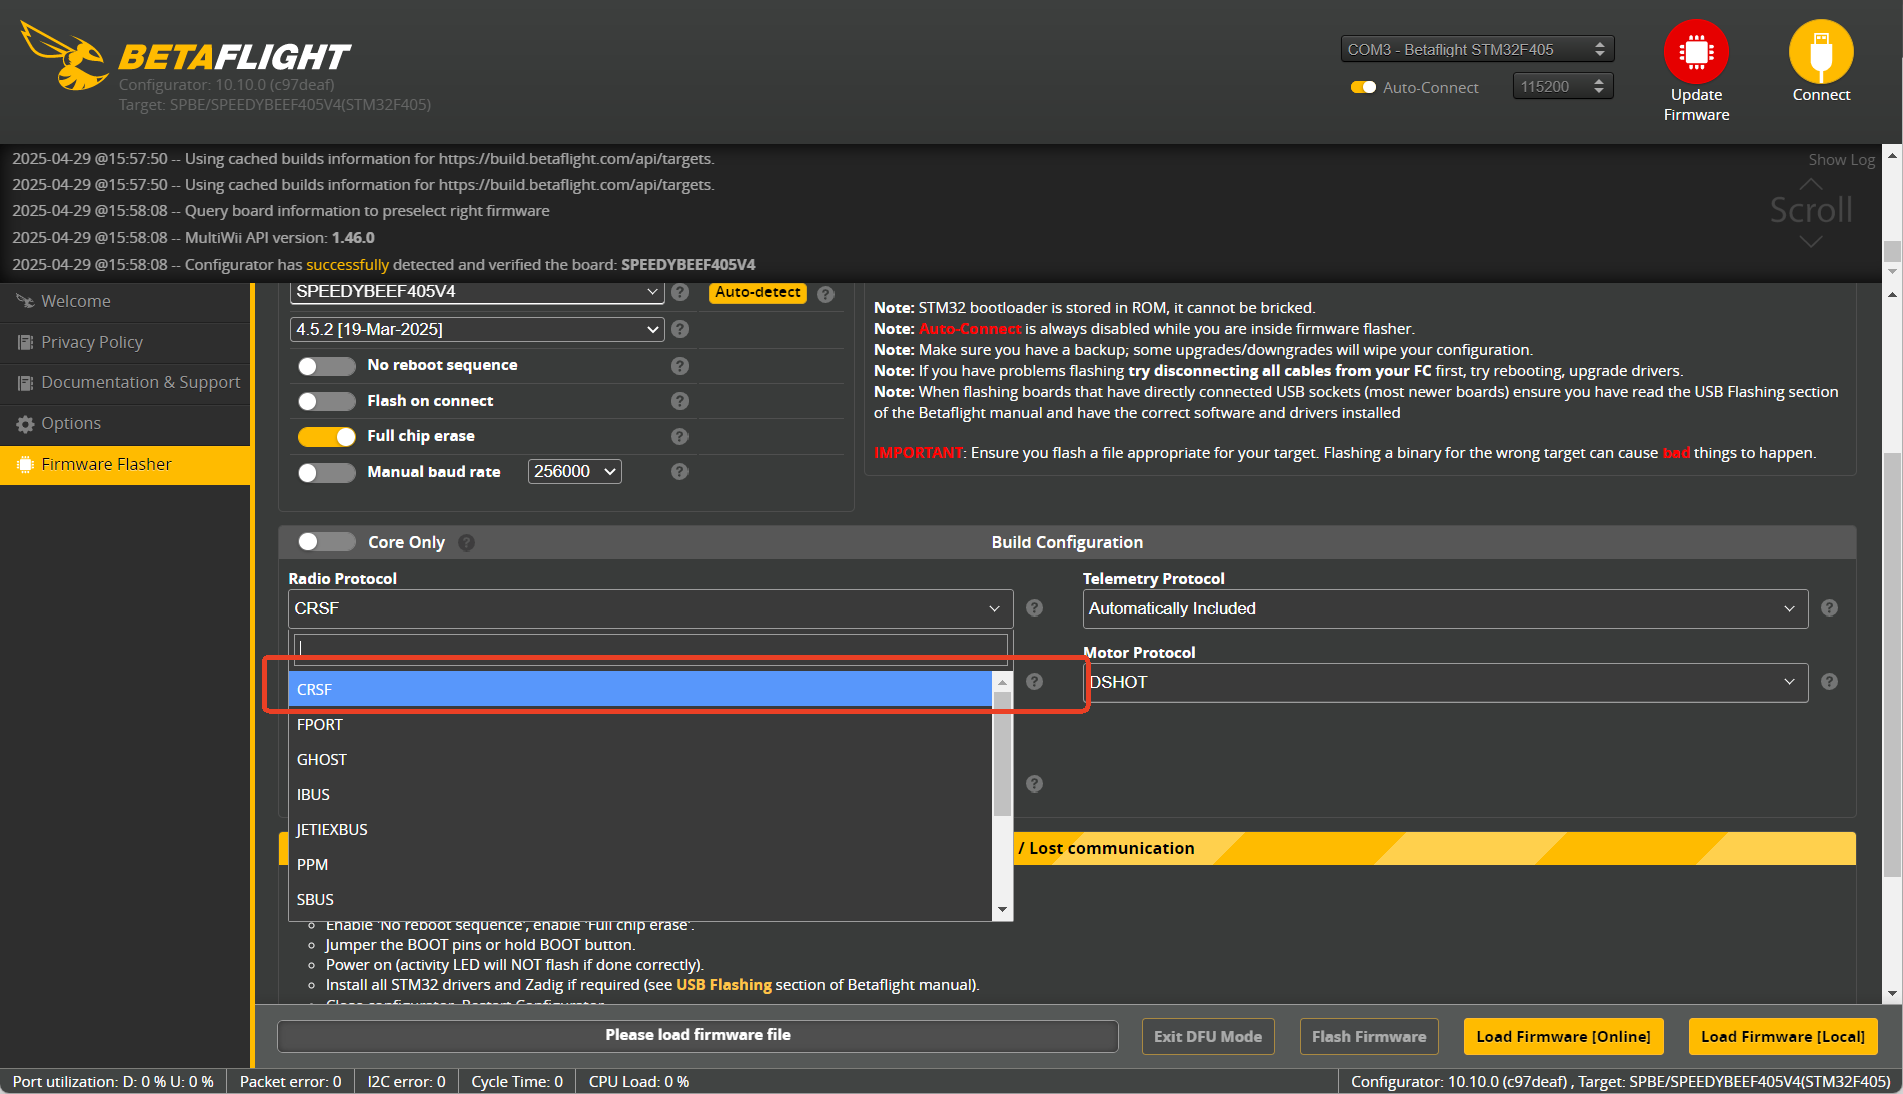Open help for Flash on connect
This screenshot has height=1094, width=1903.
click(680, 401)
